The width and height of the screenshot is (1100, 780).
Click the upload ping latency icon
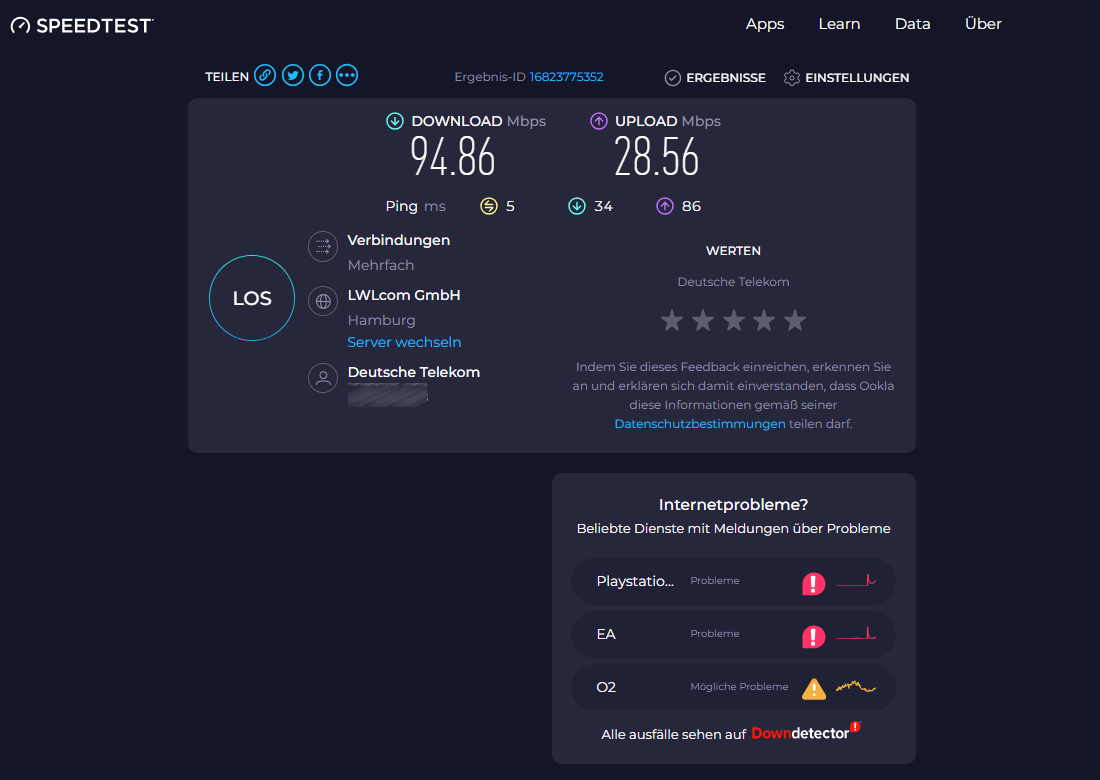[x=664, y=206]
